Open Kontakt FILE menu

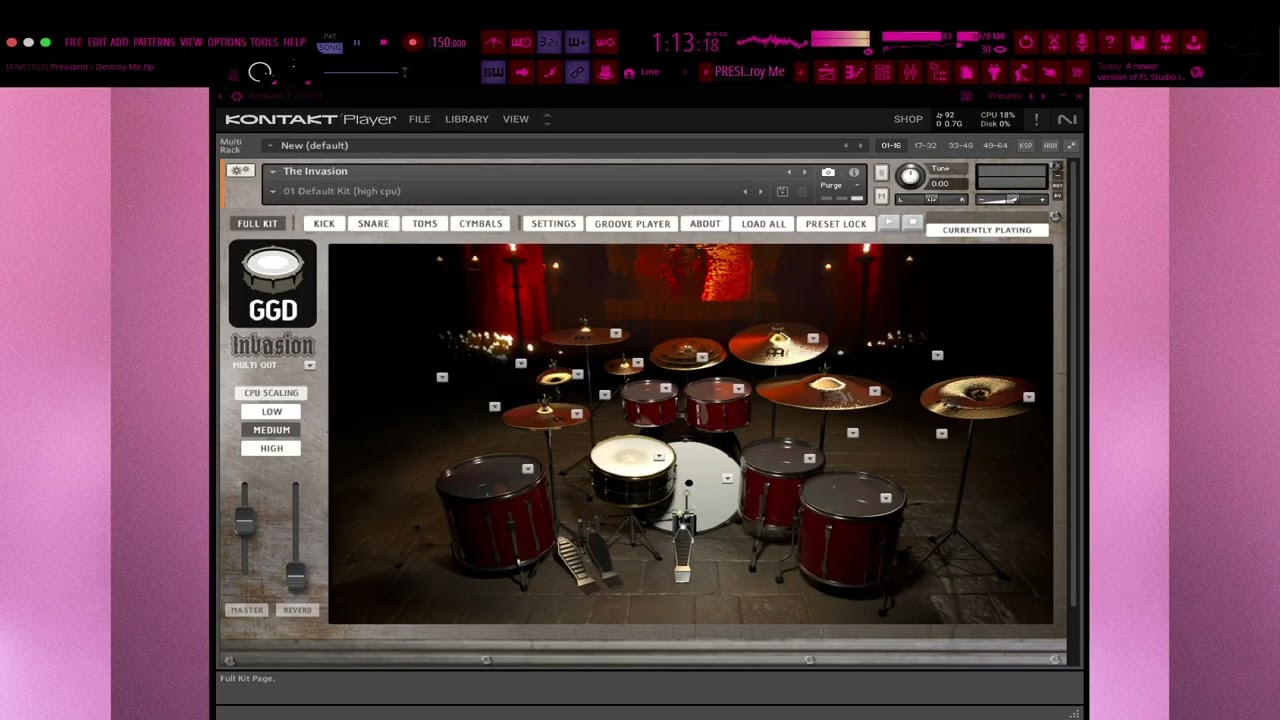click(x=419, y=119)
